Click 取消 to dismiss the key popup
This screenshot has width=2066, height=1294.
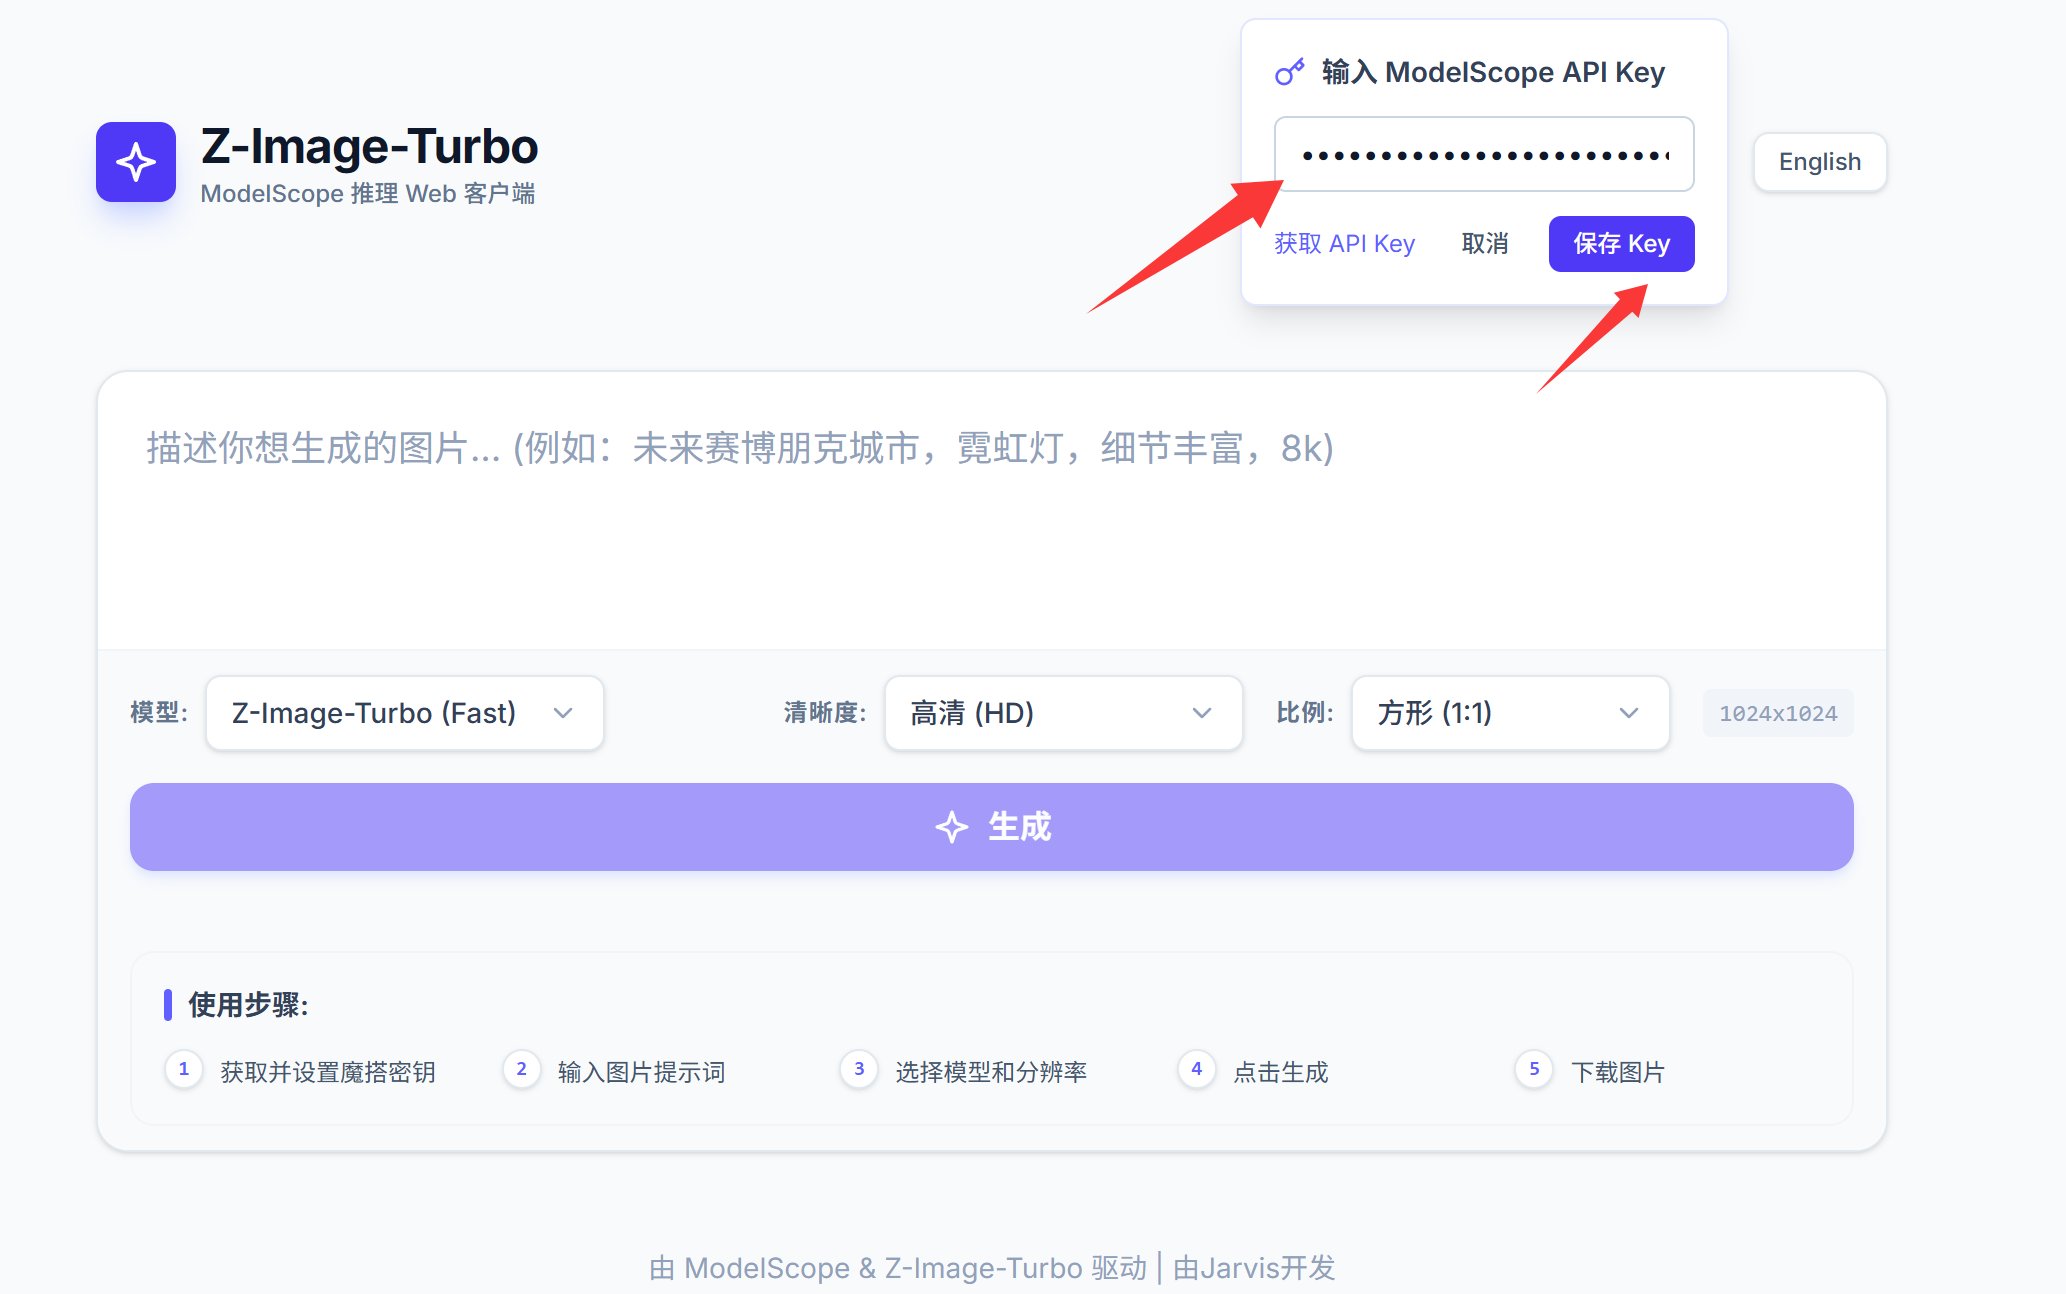[1484, 244]
